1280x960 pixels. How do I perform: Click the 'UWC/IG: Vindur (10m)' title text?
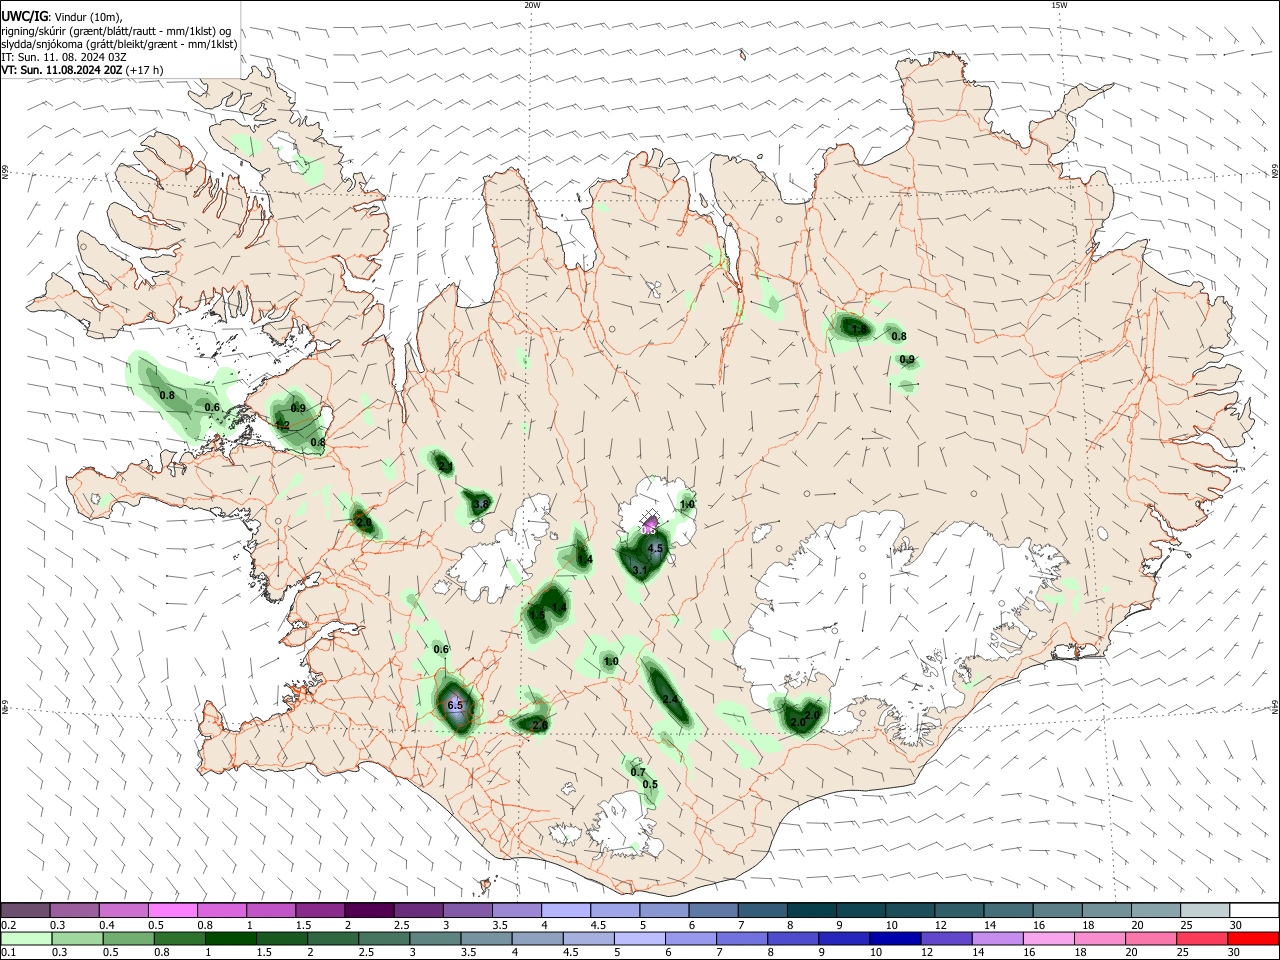(x=61, y=17)
